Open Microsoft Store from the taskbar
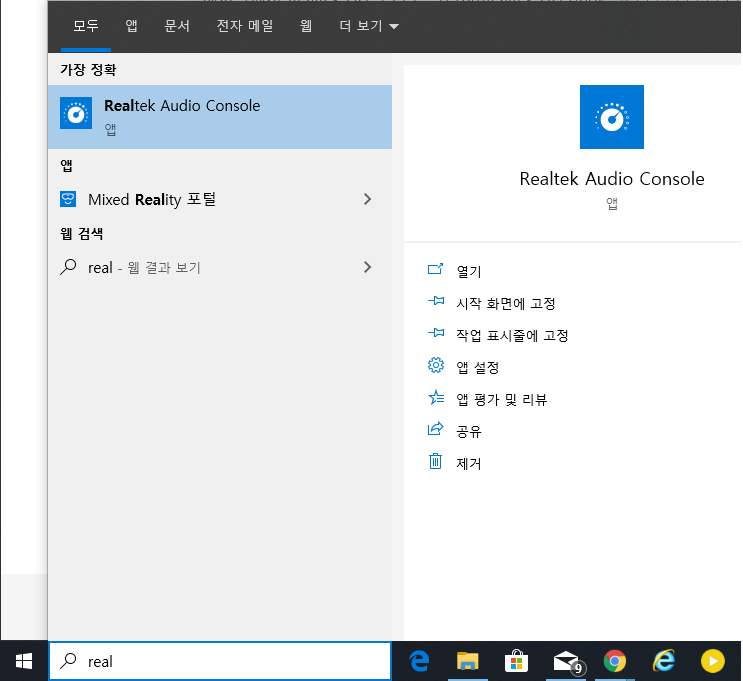Screen dimensions: 743x681 [516, 661]
